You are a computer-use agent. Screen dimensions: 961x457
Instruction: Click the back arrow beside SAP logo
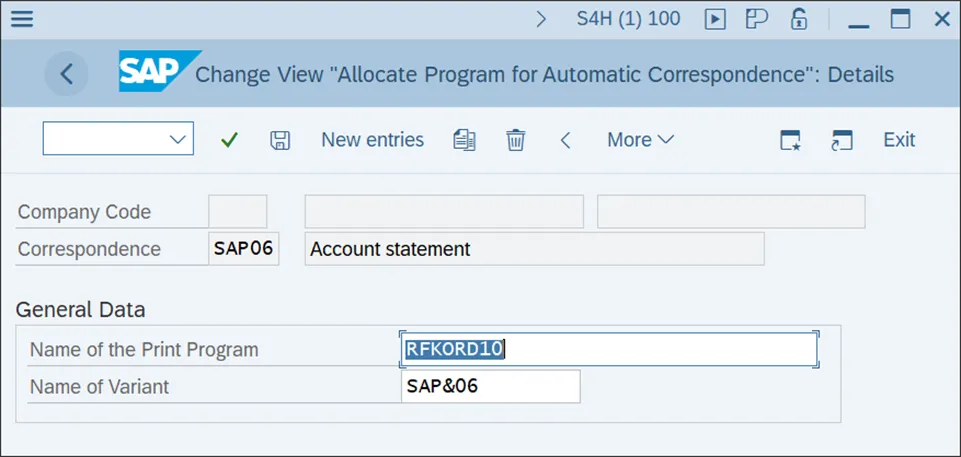pos(67,74)
